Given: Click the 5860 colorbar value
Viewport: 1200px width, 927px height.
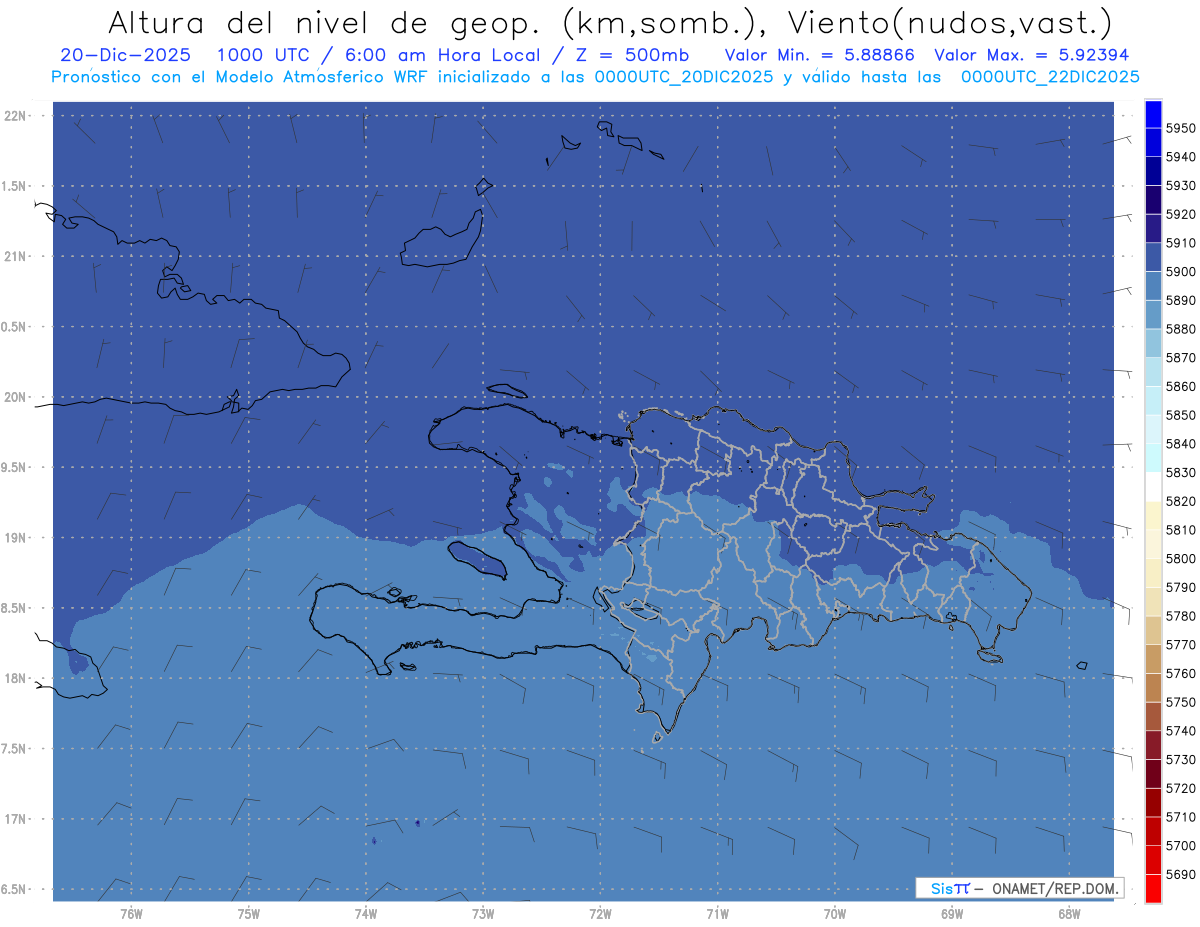Looking at the screenshot, I should click(1180, 386).
